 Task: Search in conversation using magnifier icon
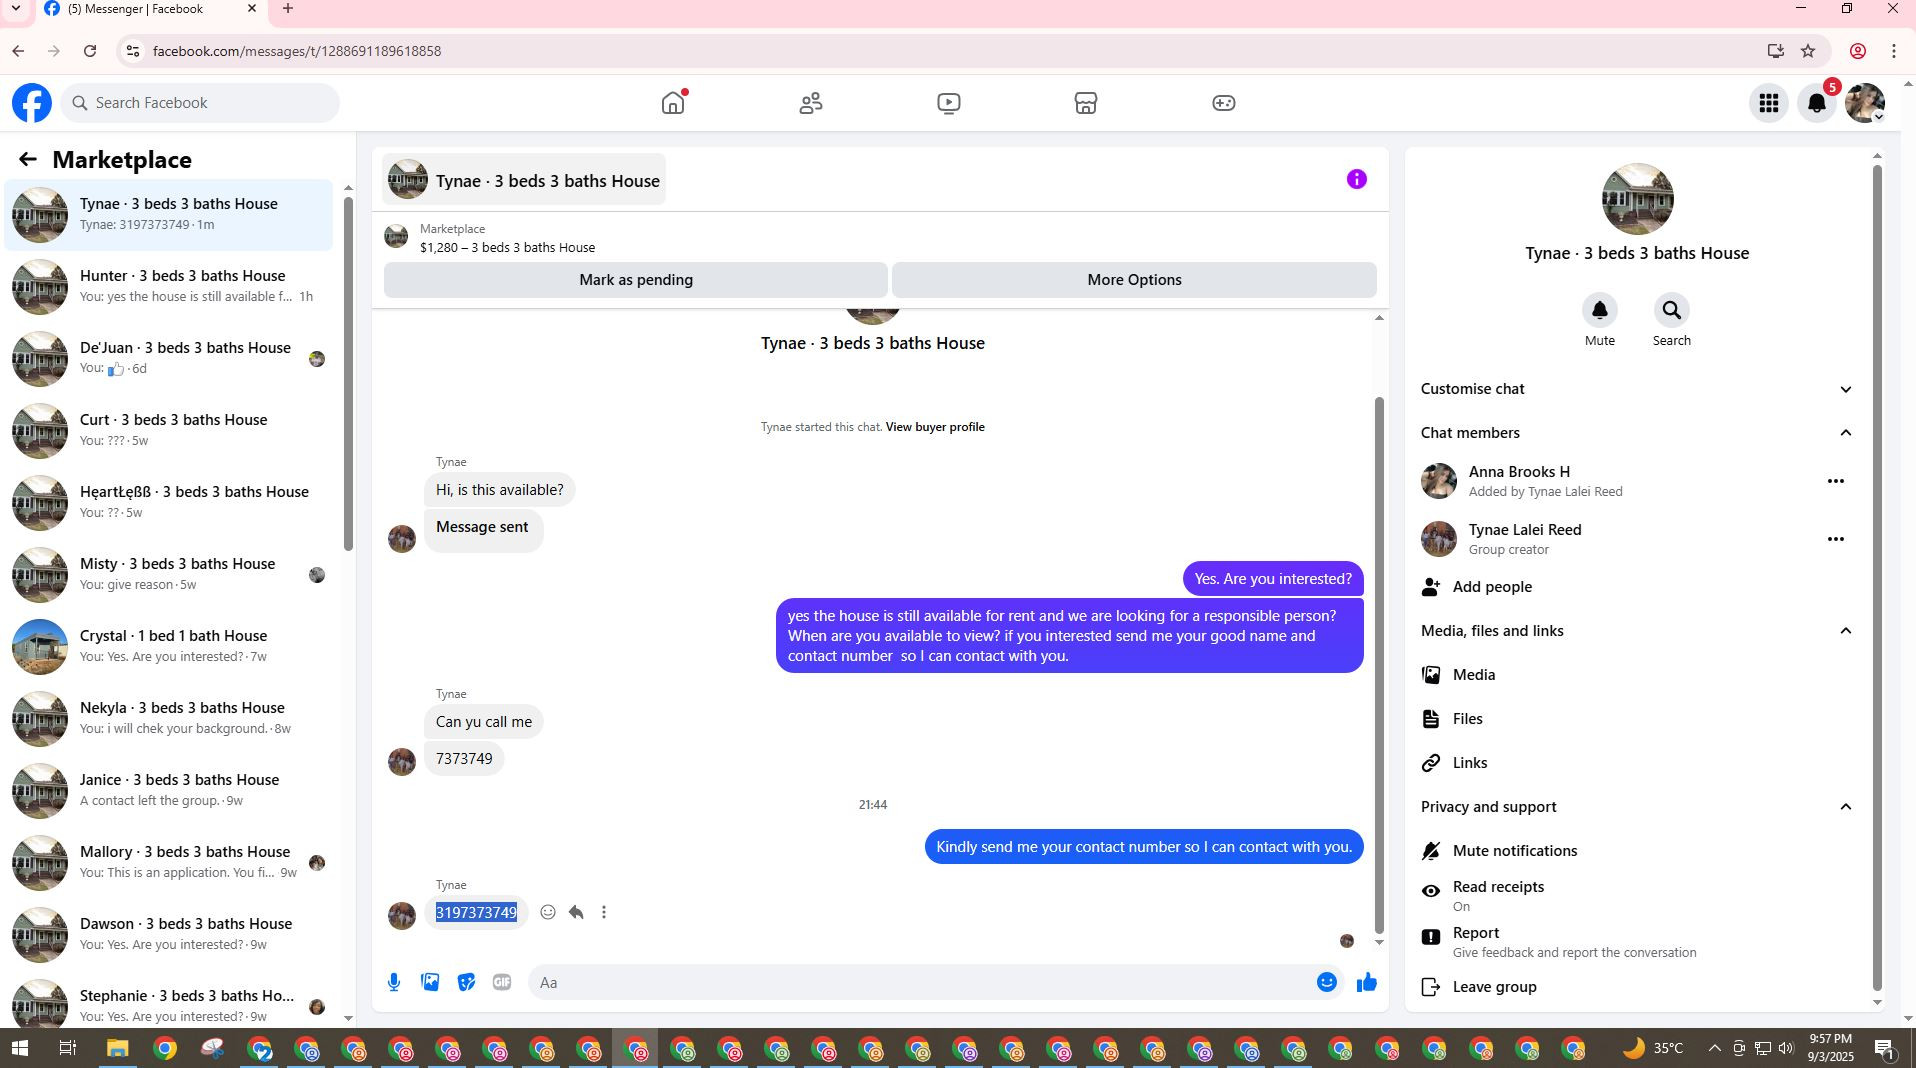tap(1672, 311)
